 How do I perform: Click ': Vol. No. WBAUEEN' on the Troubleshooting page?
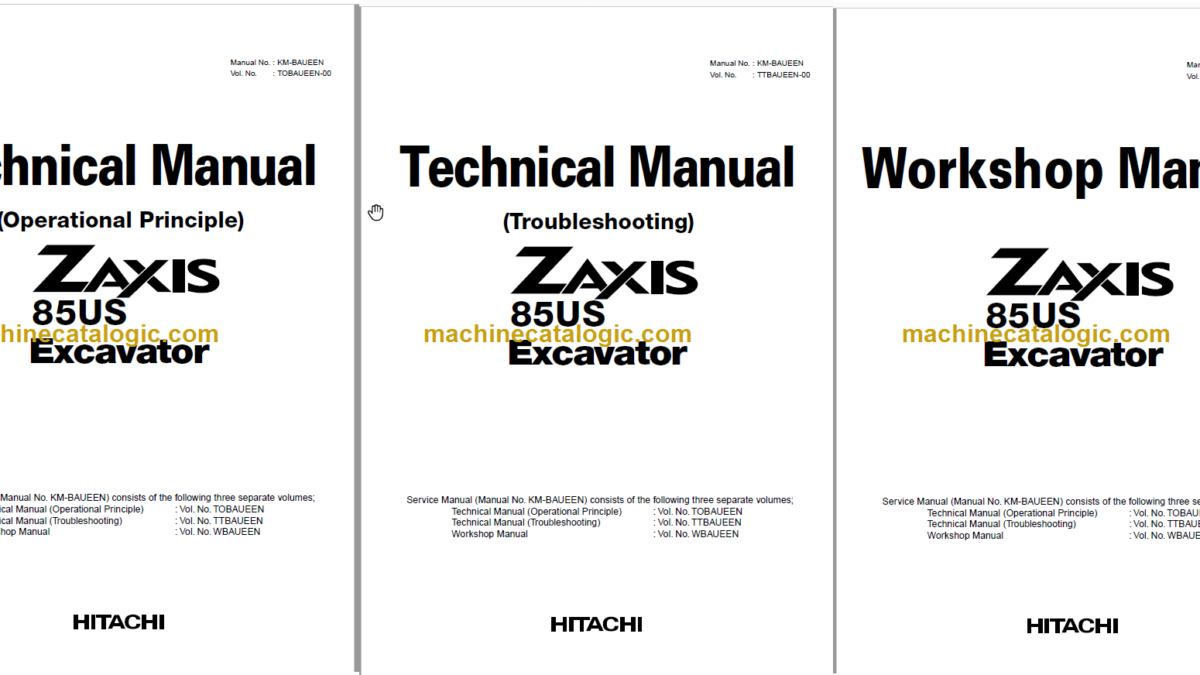696,534
